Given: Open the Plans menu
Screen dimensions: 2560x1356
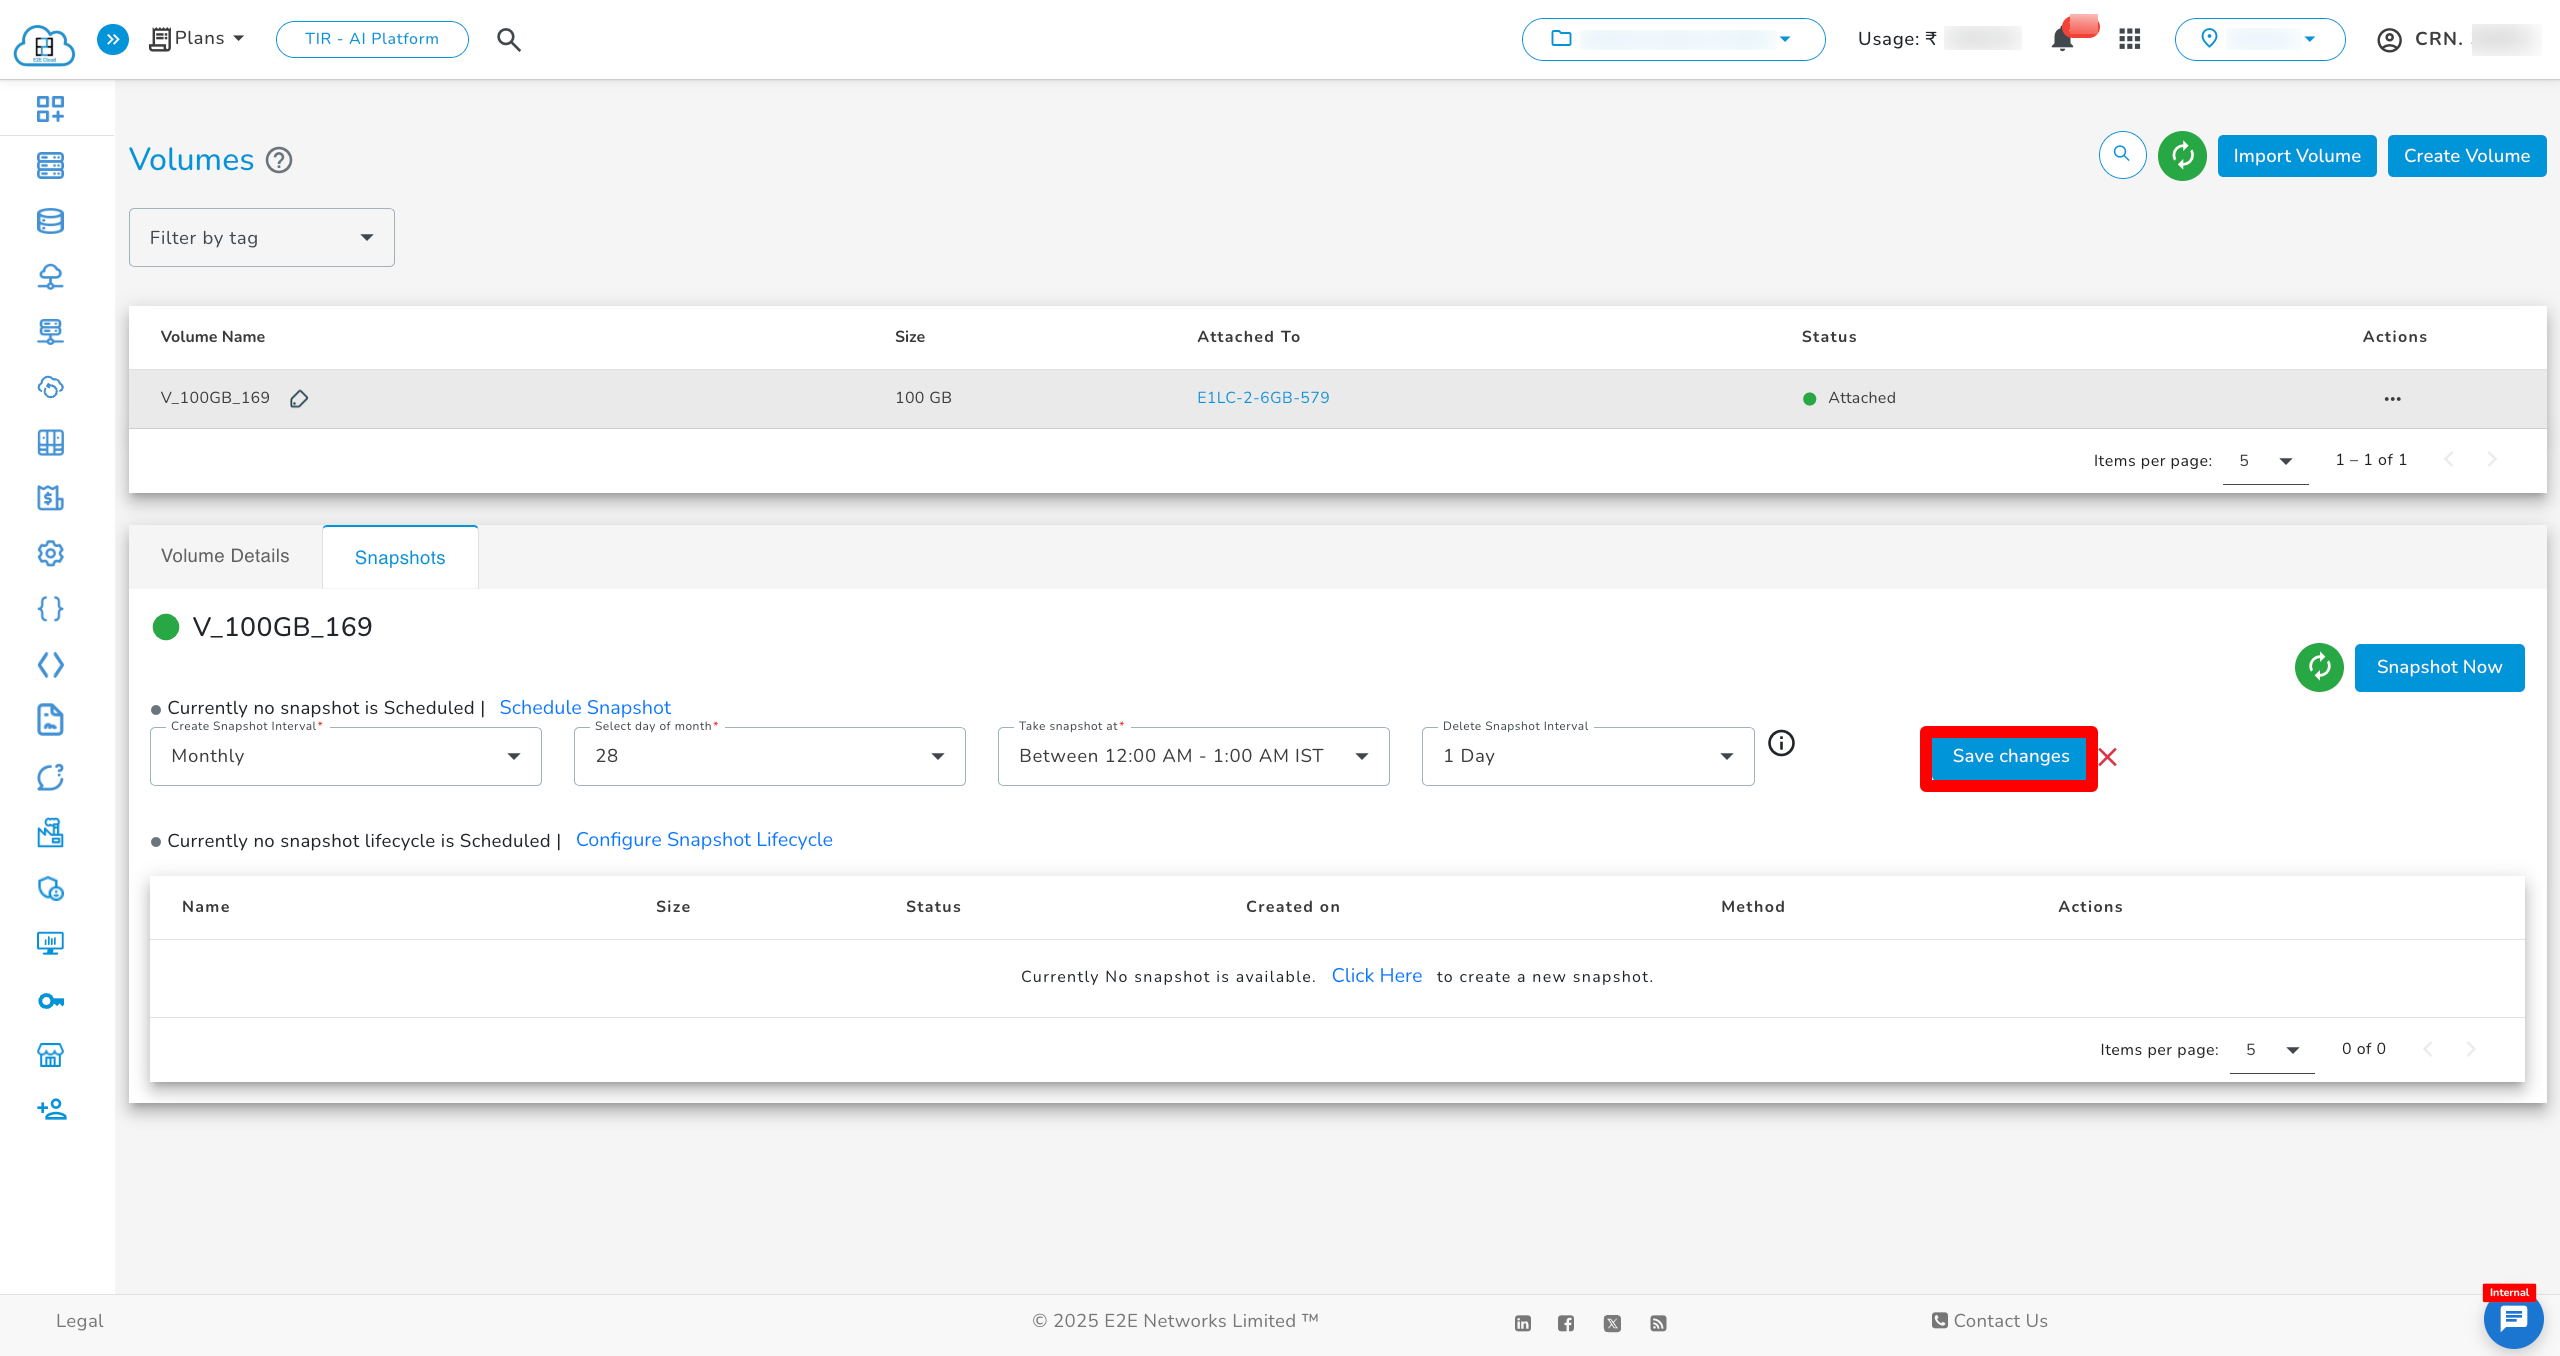Looking at the screenshot, I should [198, 39].
